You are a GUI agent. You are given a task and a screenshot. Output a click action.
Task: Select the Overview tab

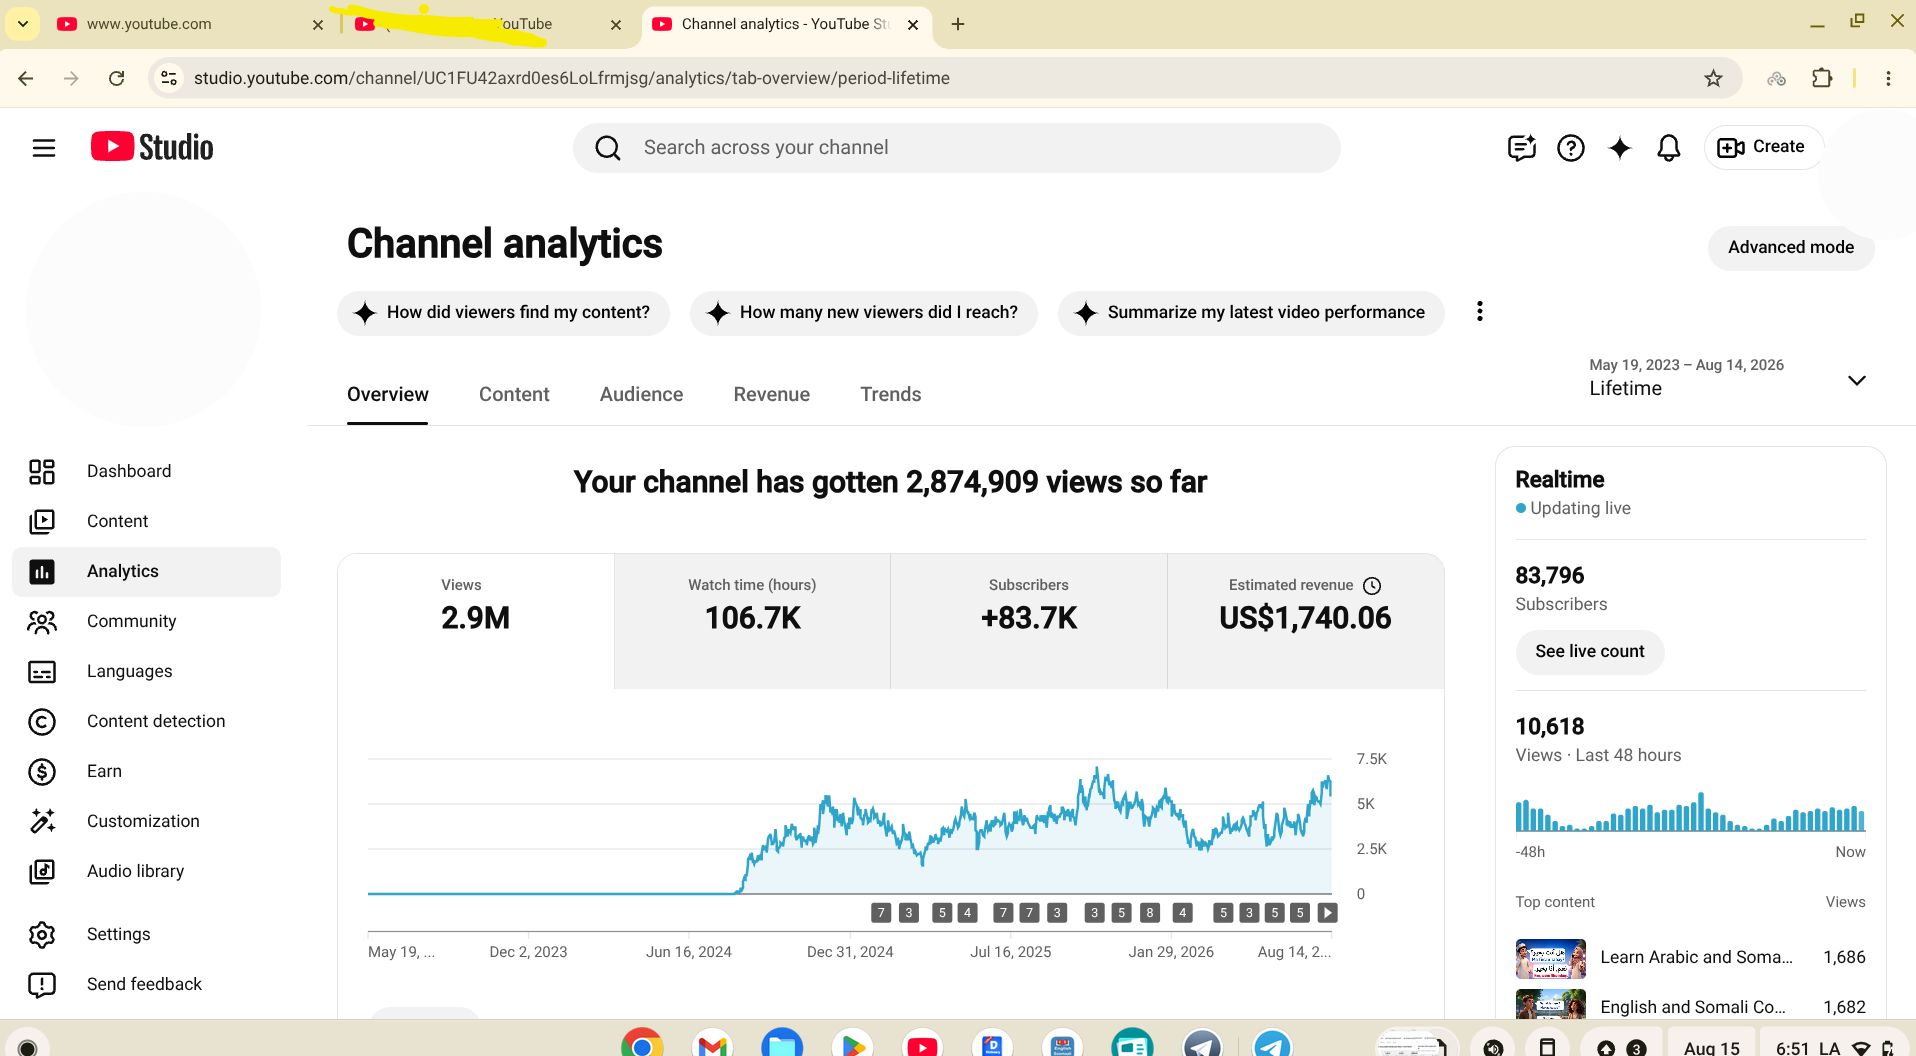pos(387,395)
